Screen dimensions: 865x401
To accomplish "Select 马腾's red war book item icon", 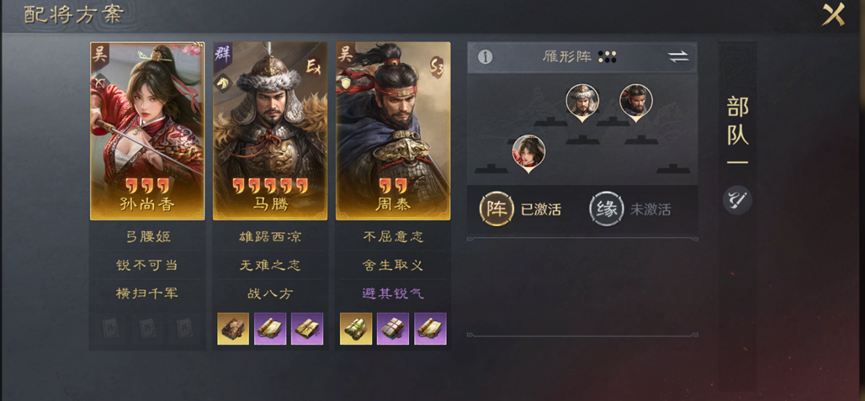I will point(233,329).
